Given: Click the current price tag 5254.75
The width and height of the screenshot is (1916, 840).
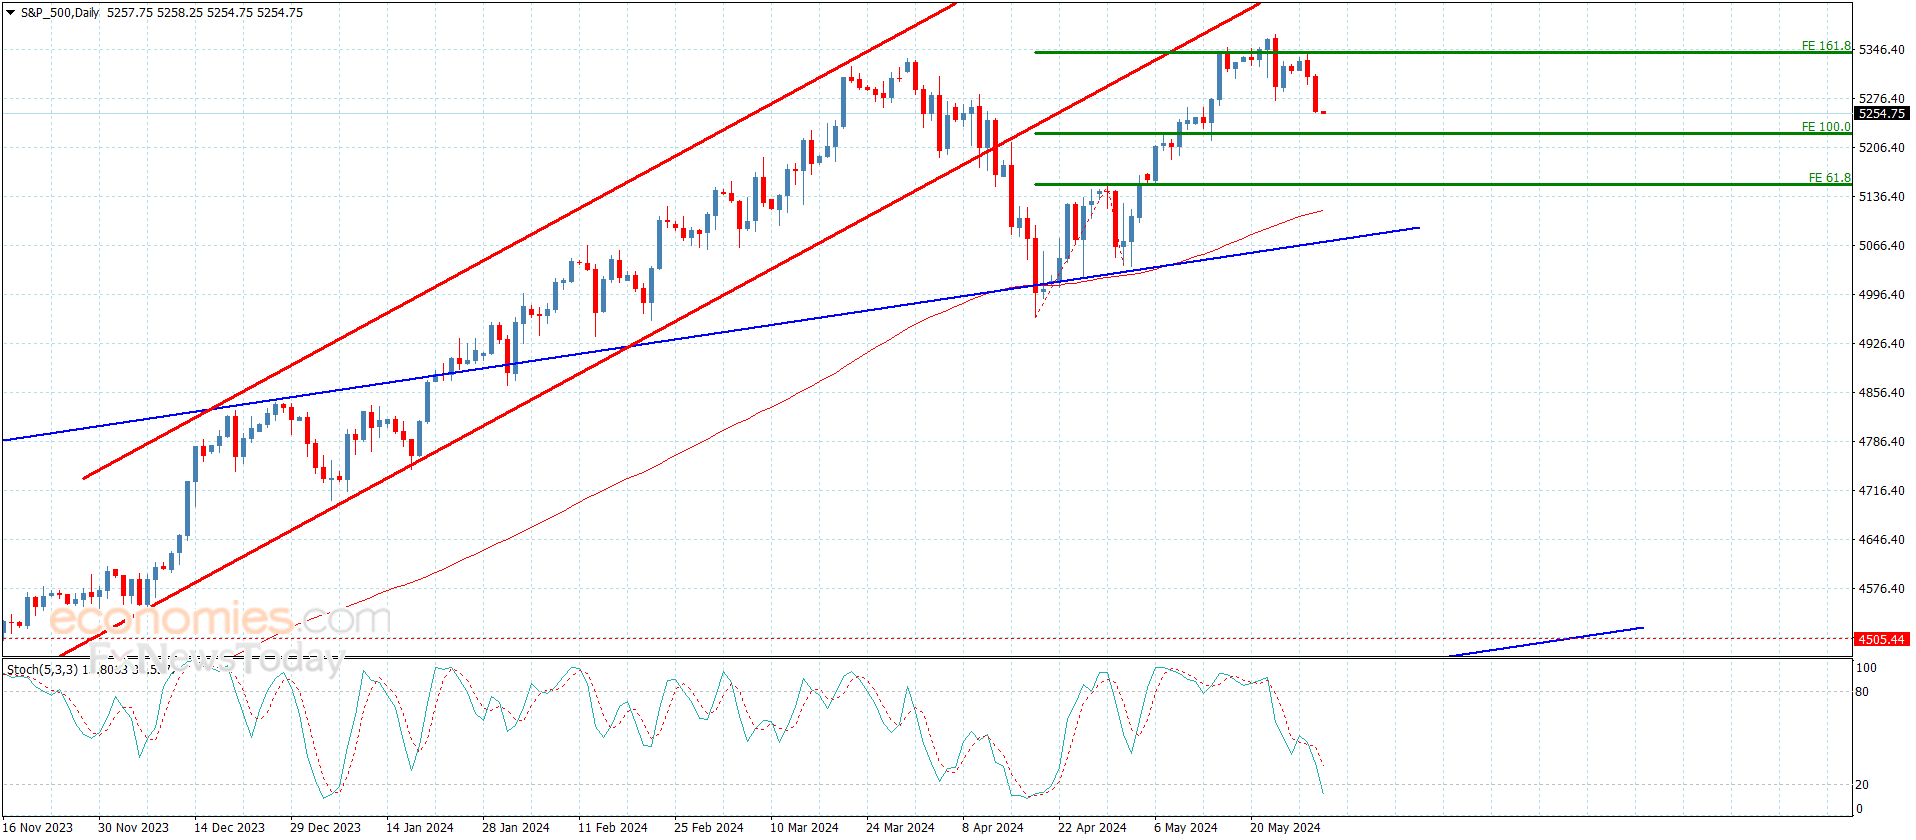Looking at the screenshot, I should 1881,113.
